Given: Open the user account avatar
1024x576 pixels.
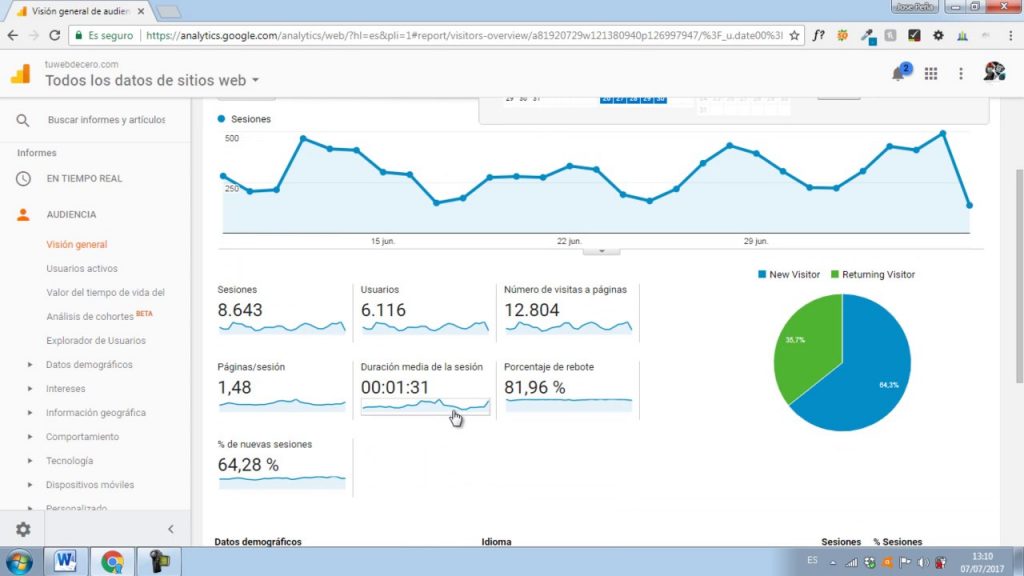Looking at the screenshot, I should click(994, 72).
